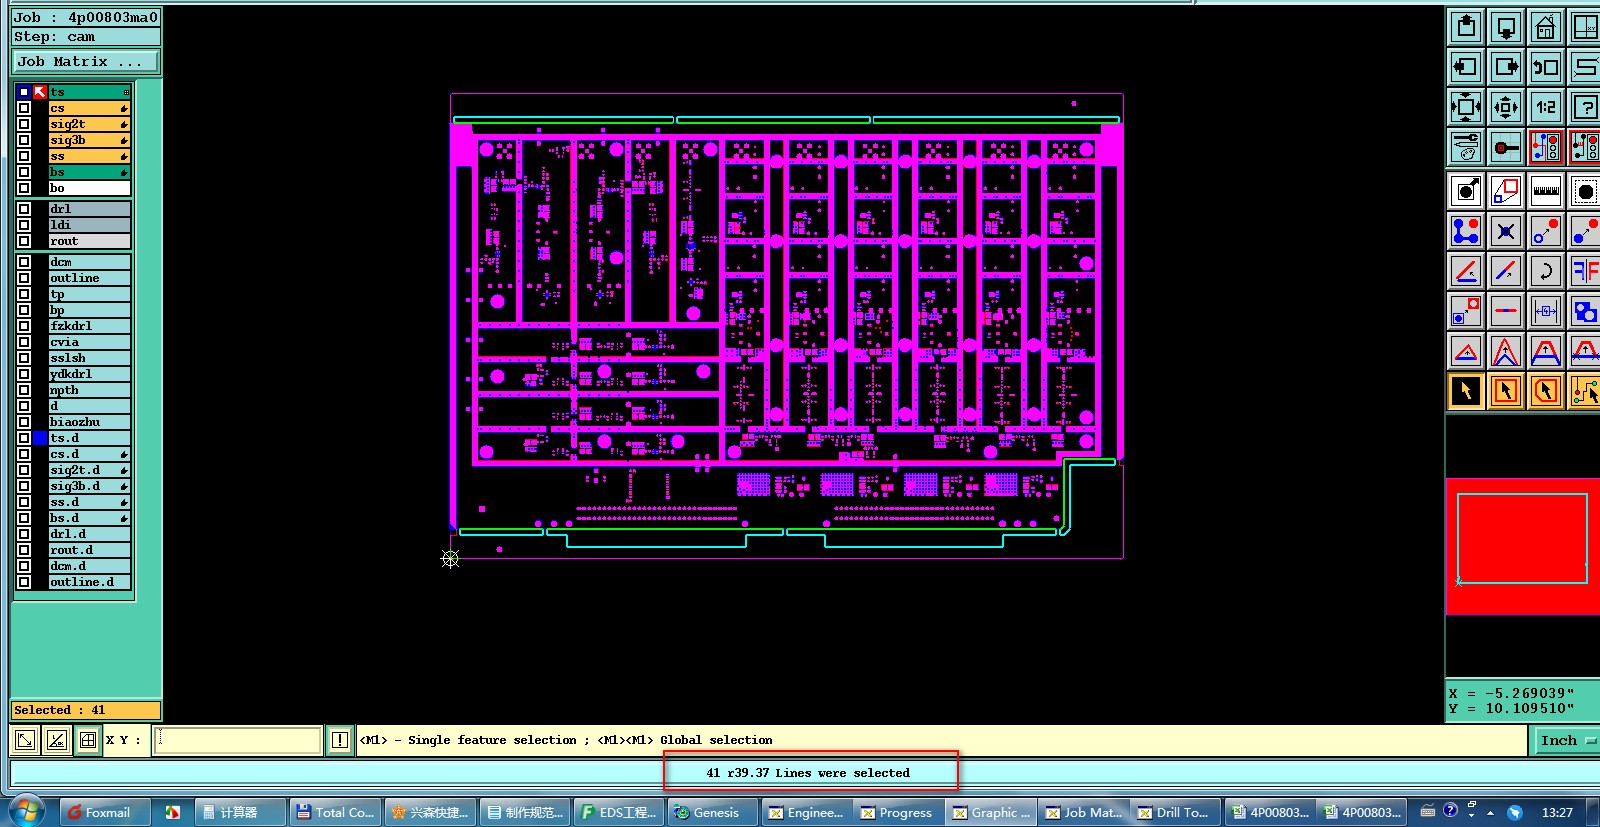Click the red overview thumbnail panel

(x=1522, y=546)
